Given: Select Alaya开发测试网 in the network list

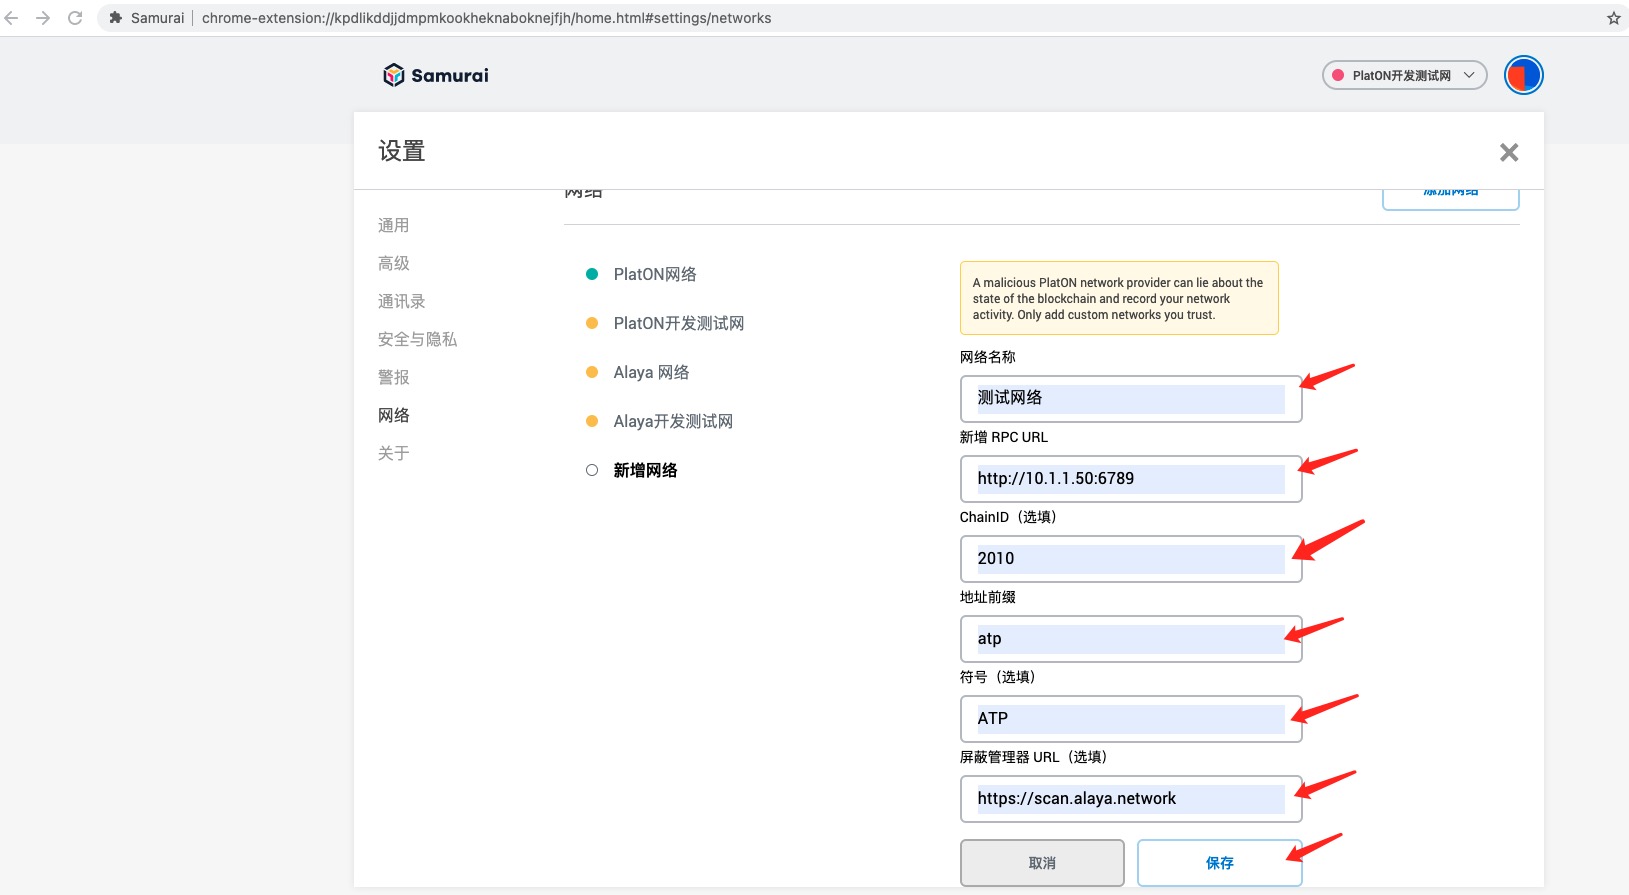Looking at the screenshot, I should (x=673, y=421).
